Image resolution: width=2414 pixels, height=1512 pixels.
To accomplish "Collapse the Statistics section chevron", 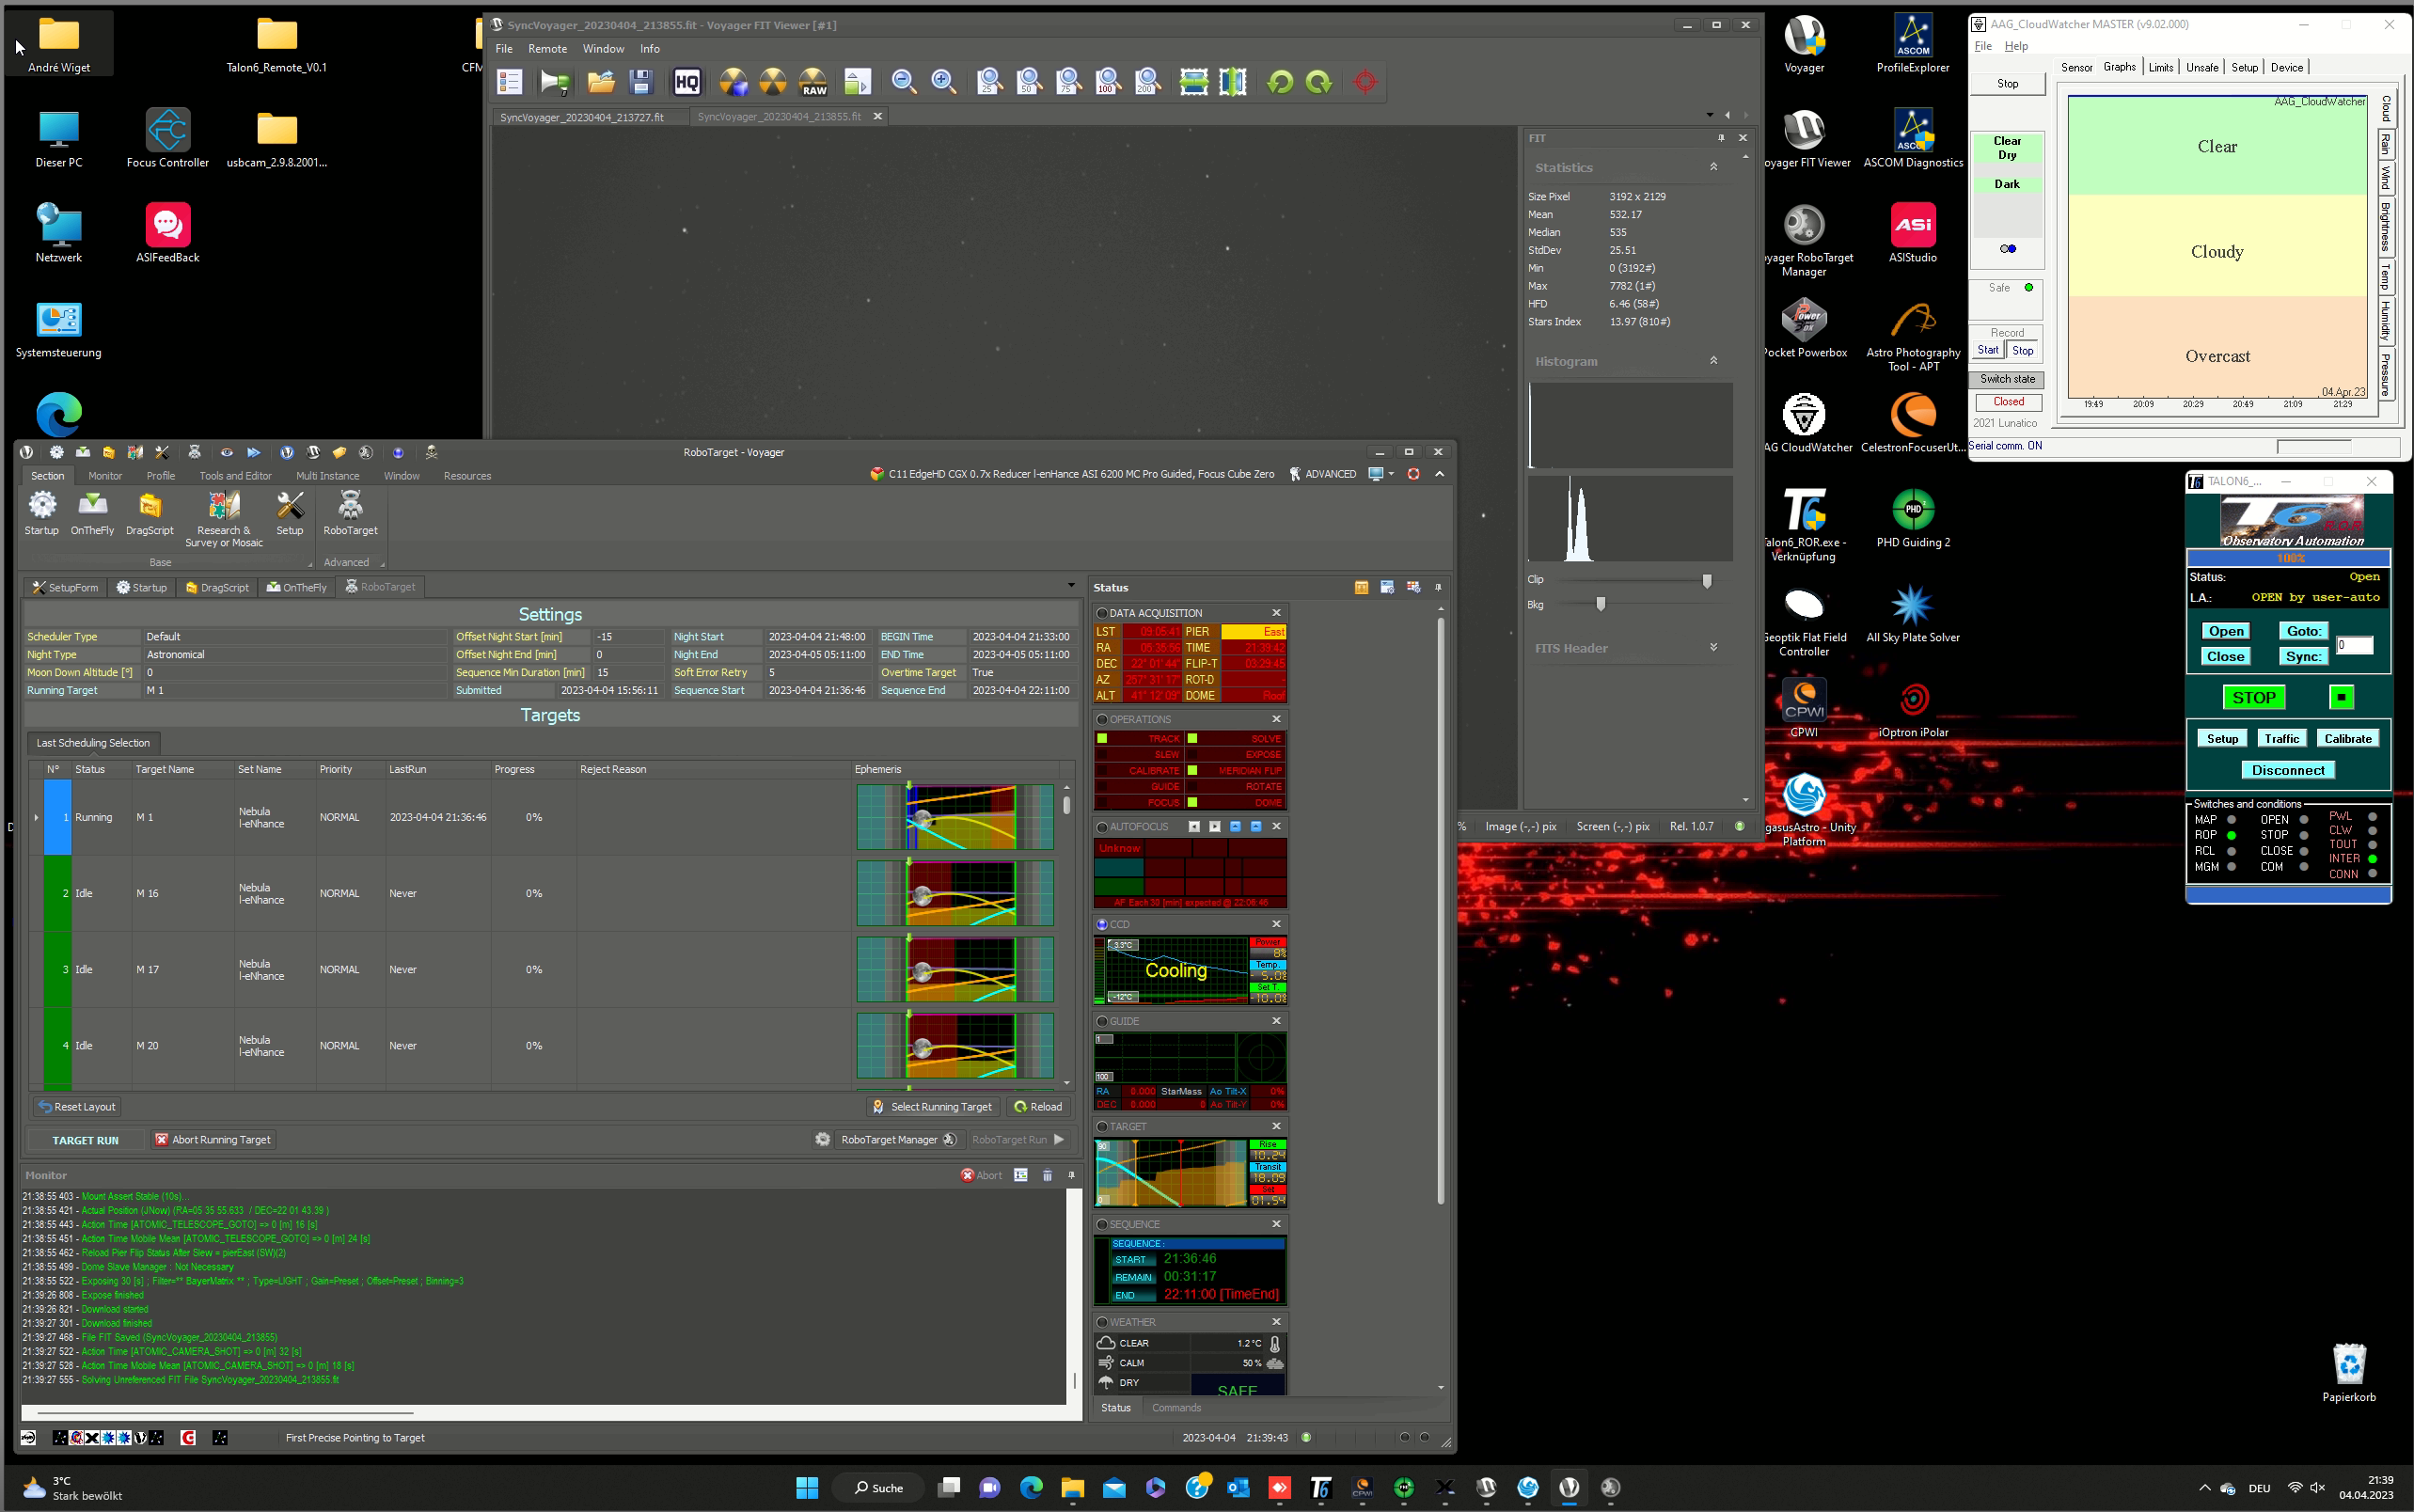I will pyautogui.click(x=1713, y=167).
